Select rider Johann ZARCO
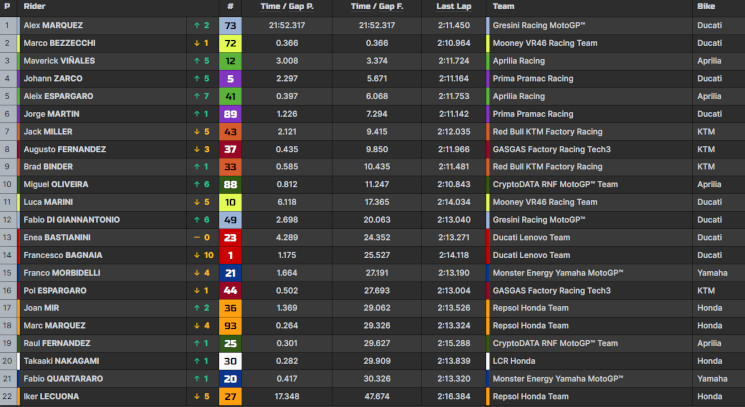 [x=53, y=78]
